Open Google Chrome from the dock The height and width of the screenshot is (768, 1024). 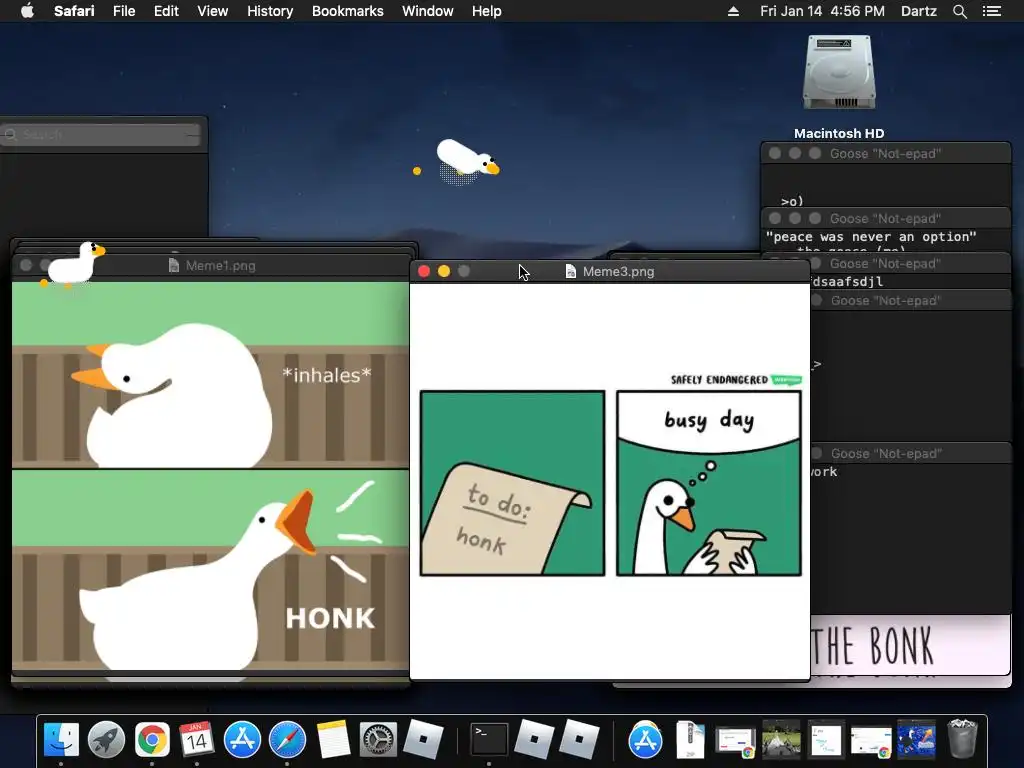tap(152, 739)
